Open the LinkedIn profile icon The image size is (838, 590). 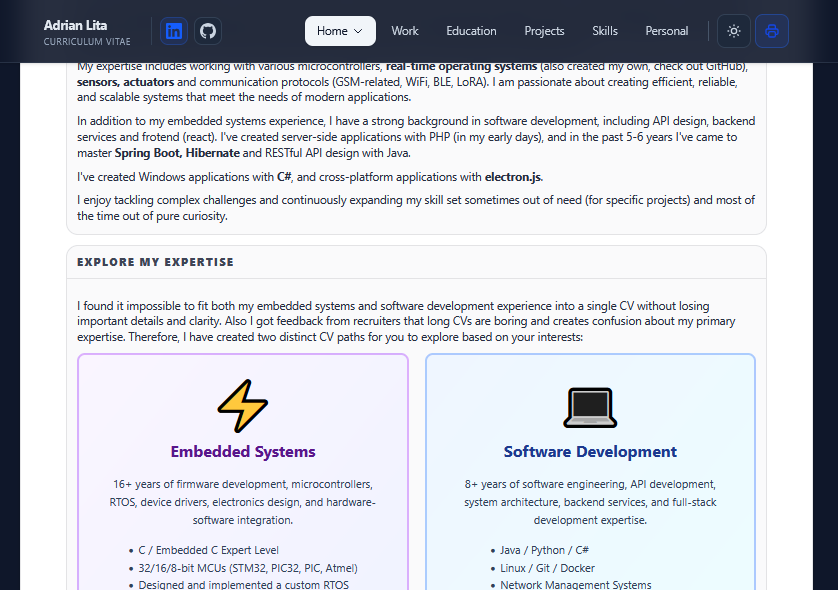pyautogui.click(x=174, y=31)
